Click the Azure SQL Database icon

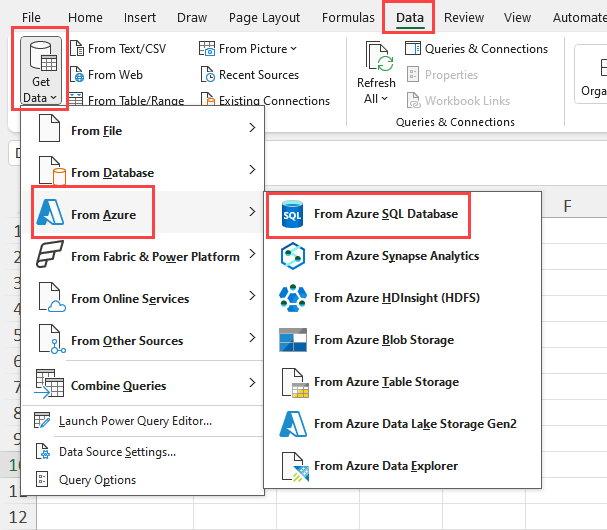[x=292, y=214]
